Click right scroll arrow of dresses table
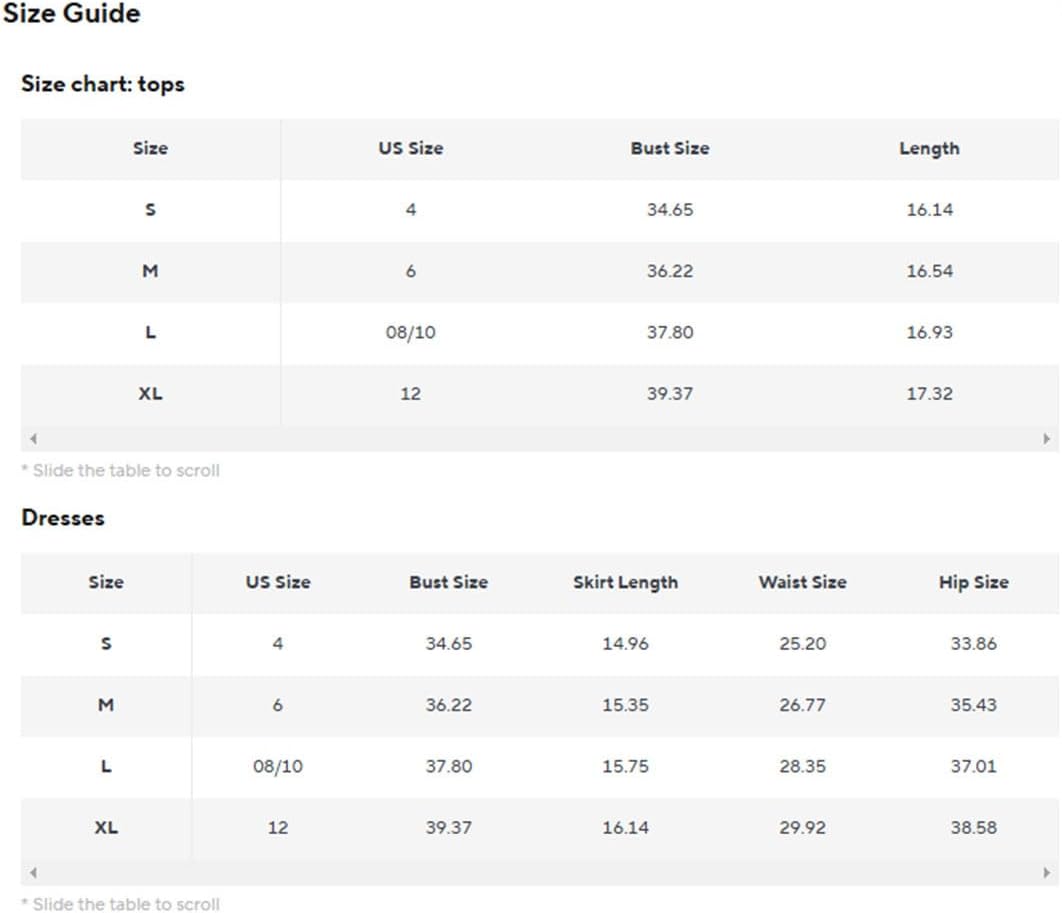1062x913 pixels. [1046, 872]
